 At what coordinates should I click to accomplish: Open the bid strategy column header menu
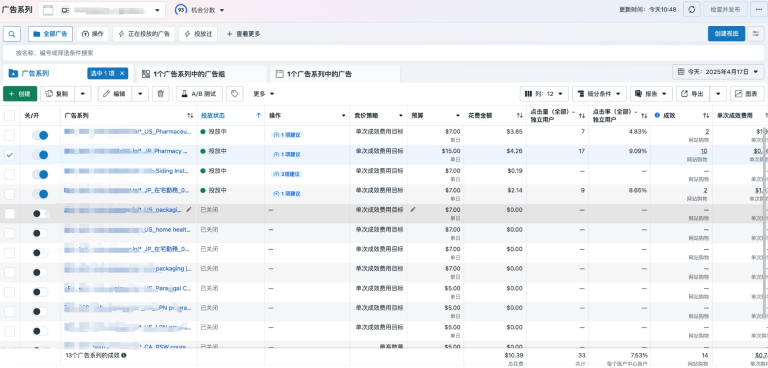[x=401, y=116]
